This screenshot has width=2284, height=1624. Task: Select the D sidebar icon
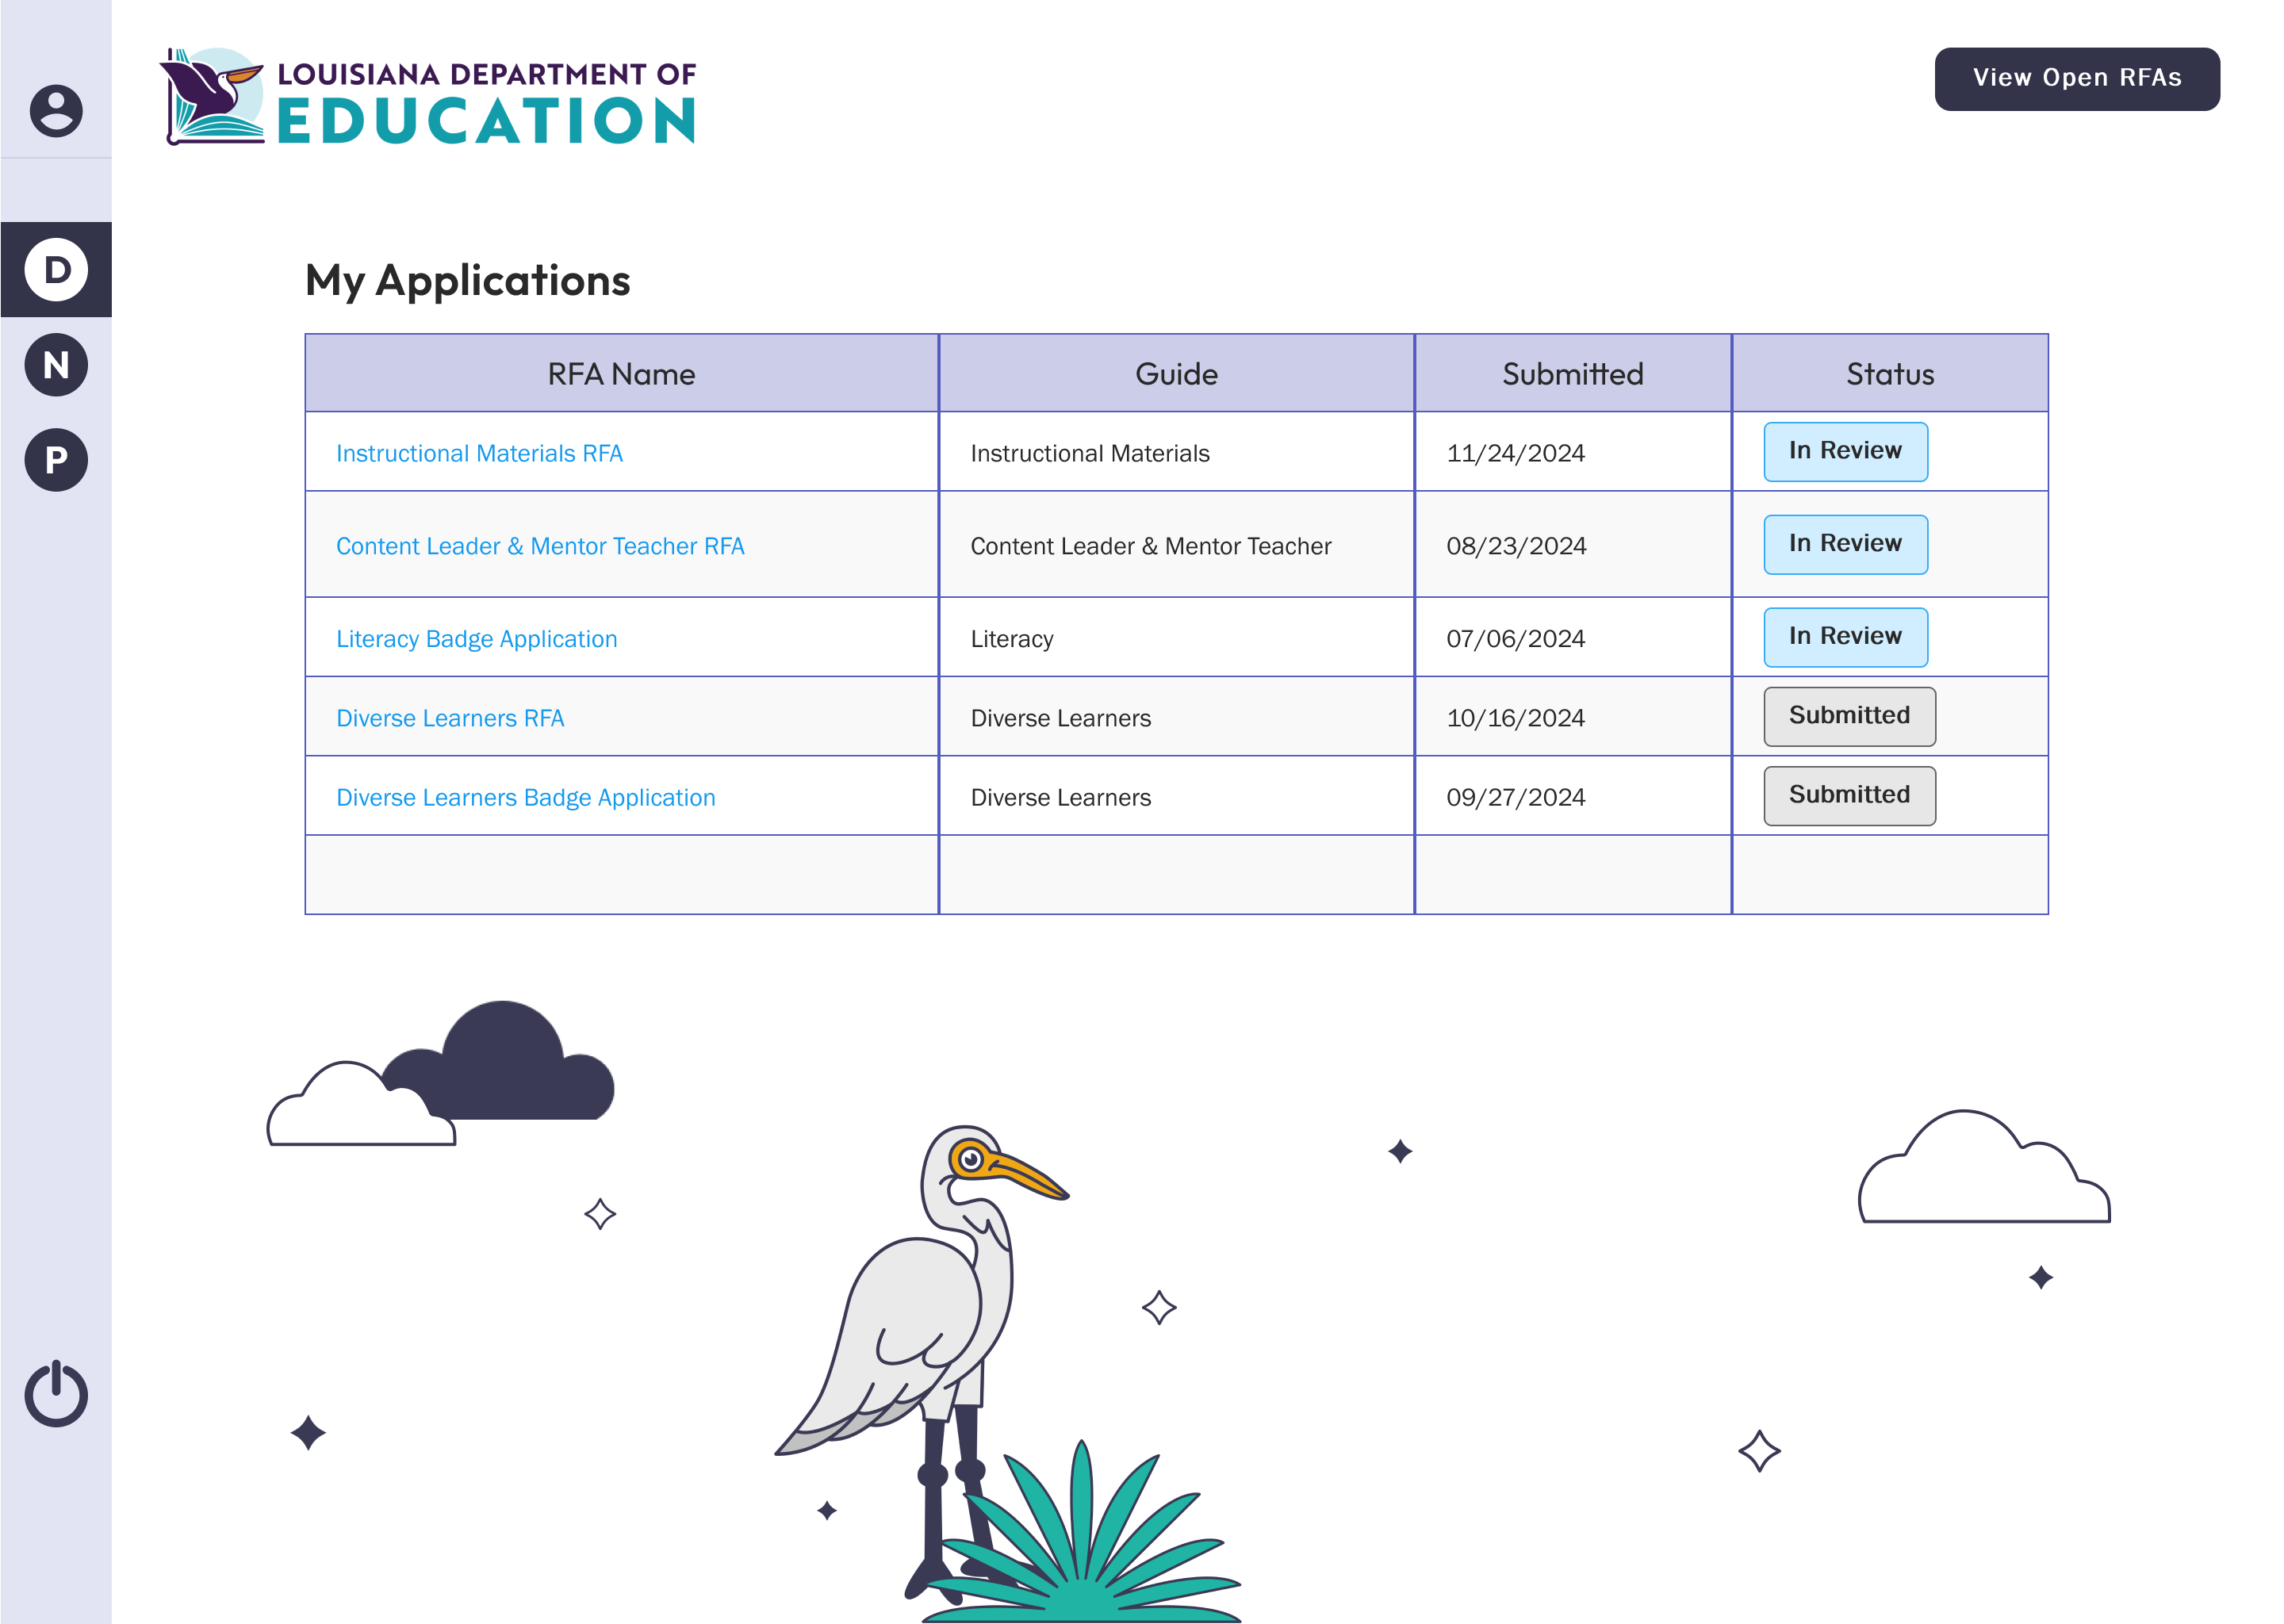(56, 269)
